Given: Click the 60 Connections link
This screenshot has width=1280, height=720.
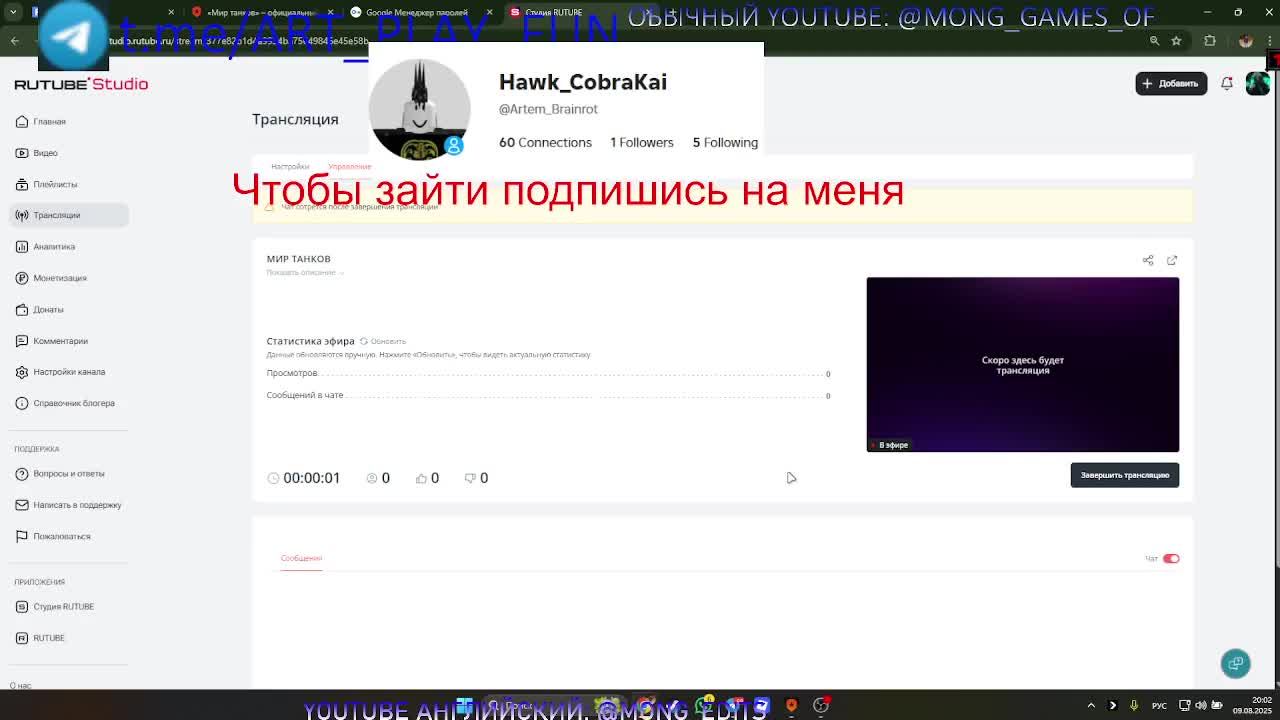Looking at the screenshot, I should coord(545,142).
